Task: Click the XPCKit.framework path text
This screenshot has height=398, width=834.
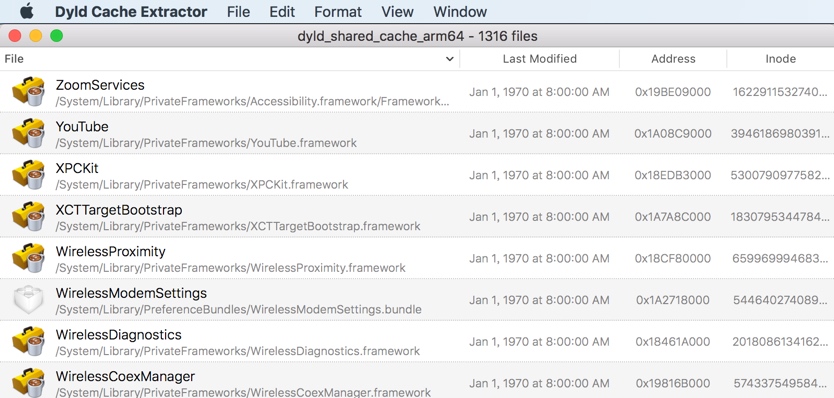Action: [x=202, y=185]
